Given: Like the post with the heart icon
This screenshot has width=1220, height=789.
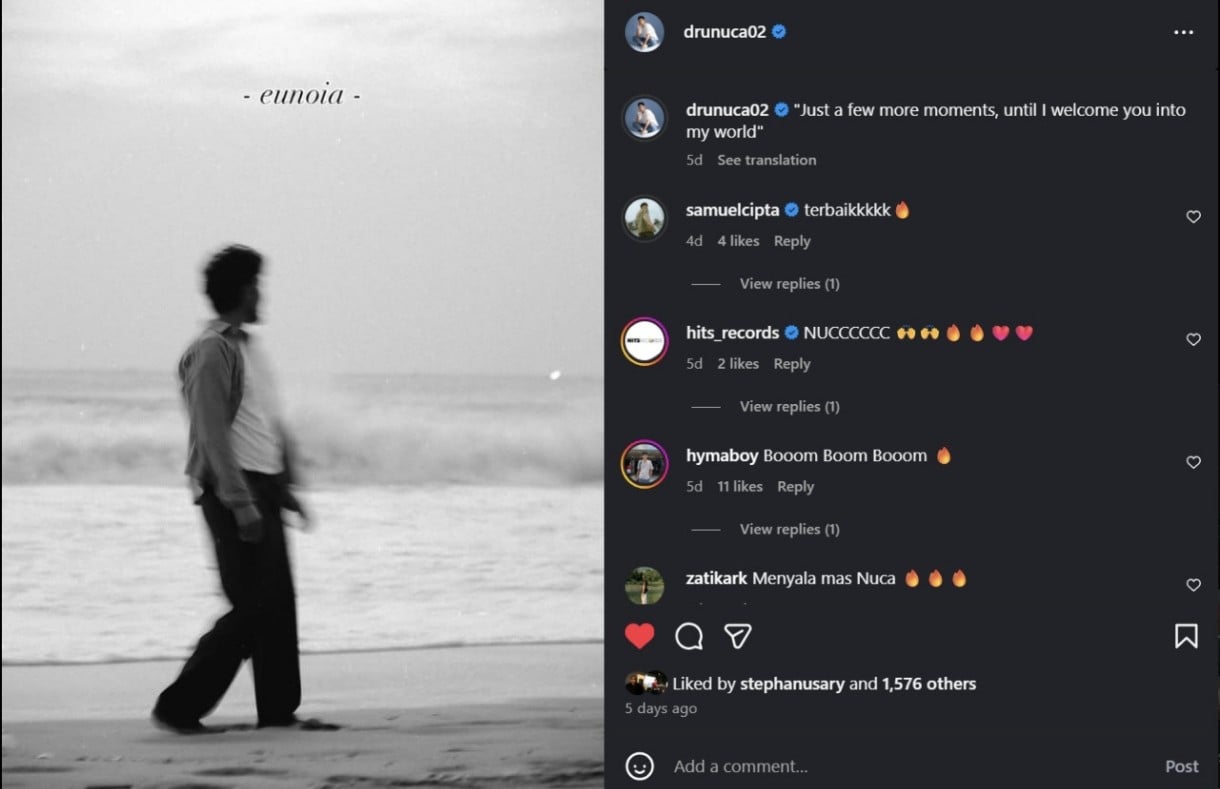Looking at the screenshot, I should [x=640, y=635].
